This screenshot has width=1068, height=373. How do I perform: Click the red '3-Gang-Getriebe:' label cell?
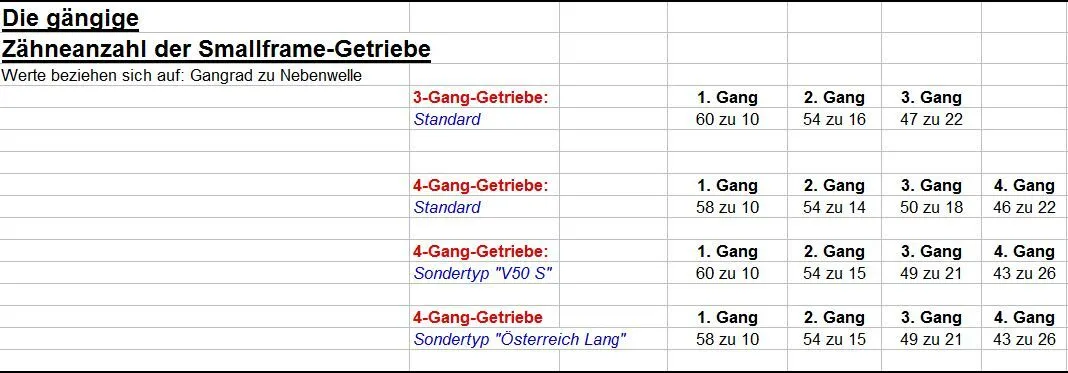click(x=481, y=97)
